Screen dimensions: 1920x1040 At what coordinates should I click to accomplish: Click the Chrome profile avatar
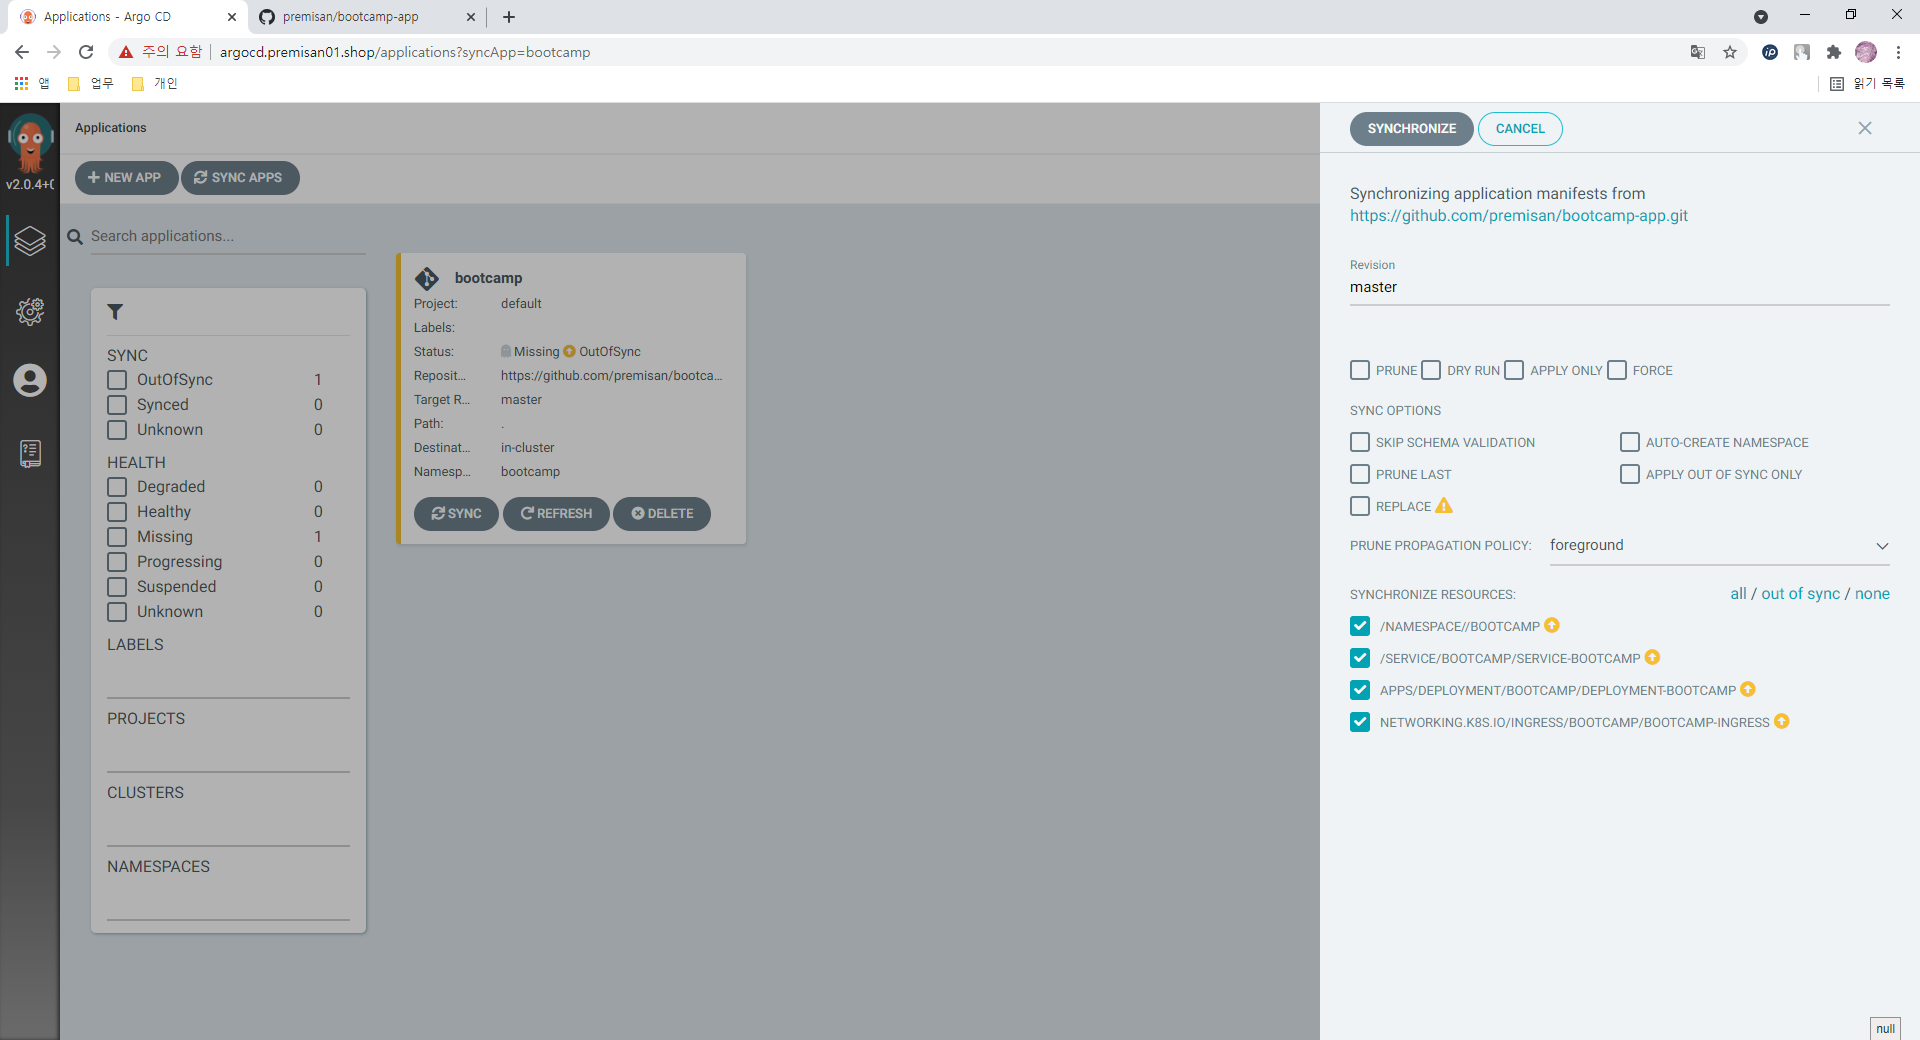1866,52
